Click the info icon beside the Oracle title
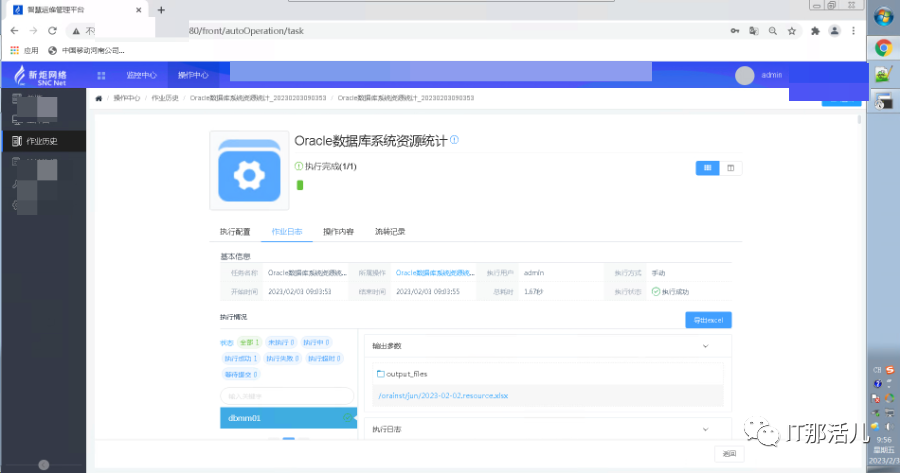The image size is (900, 473). 455,139
